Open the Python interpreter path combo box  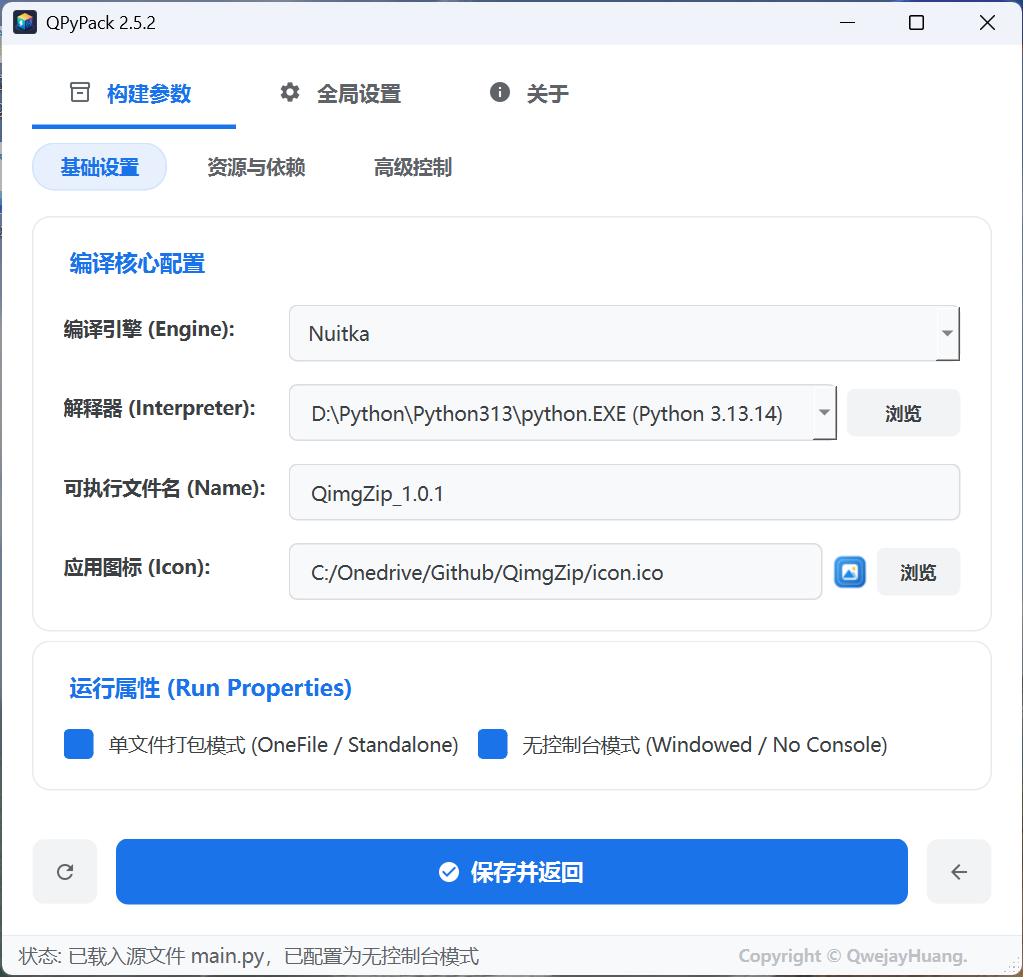pos(562,412)
